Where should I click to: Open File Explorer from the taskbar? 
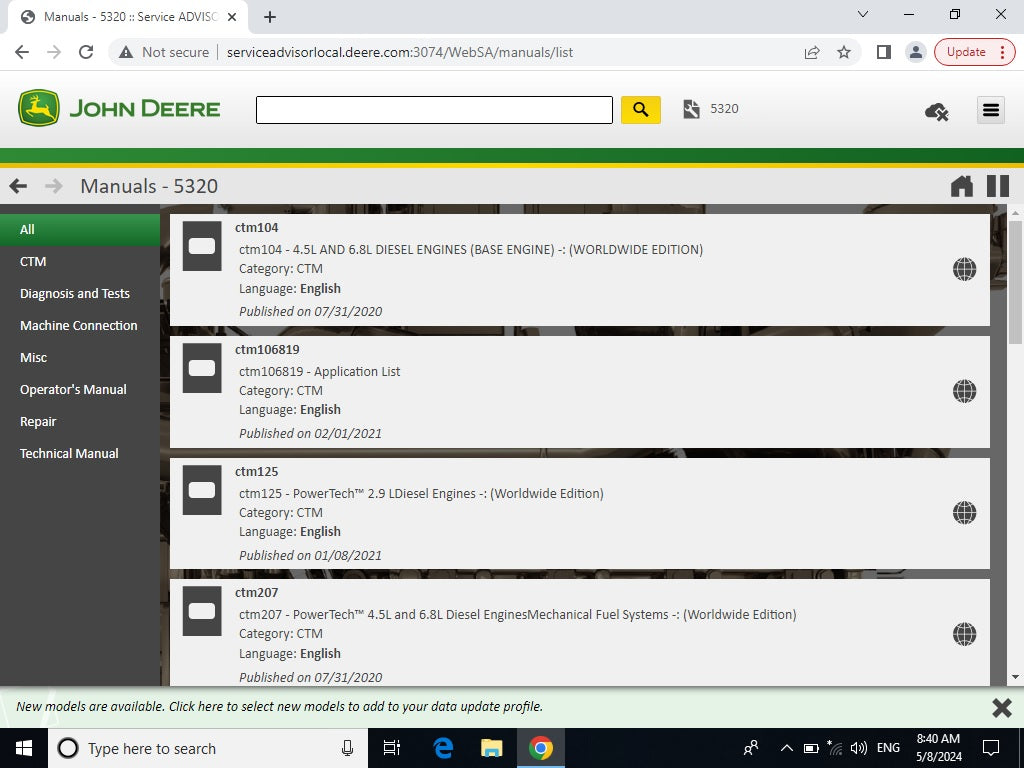point(491,748)
